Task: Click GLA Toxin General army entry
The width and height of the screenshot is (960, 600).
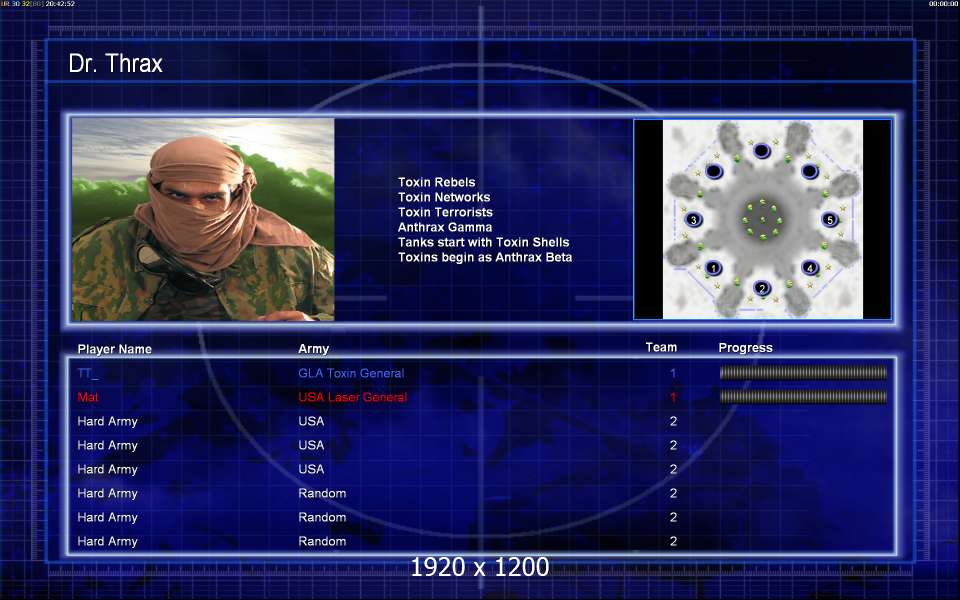Action: pyautogui.click(x=351, y=373)
